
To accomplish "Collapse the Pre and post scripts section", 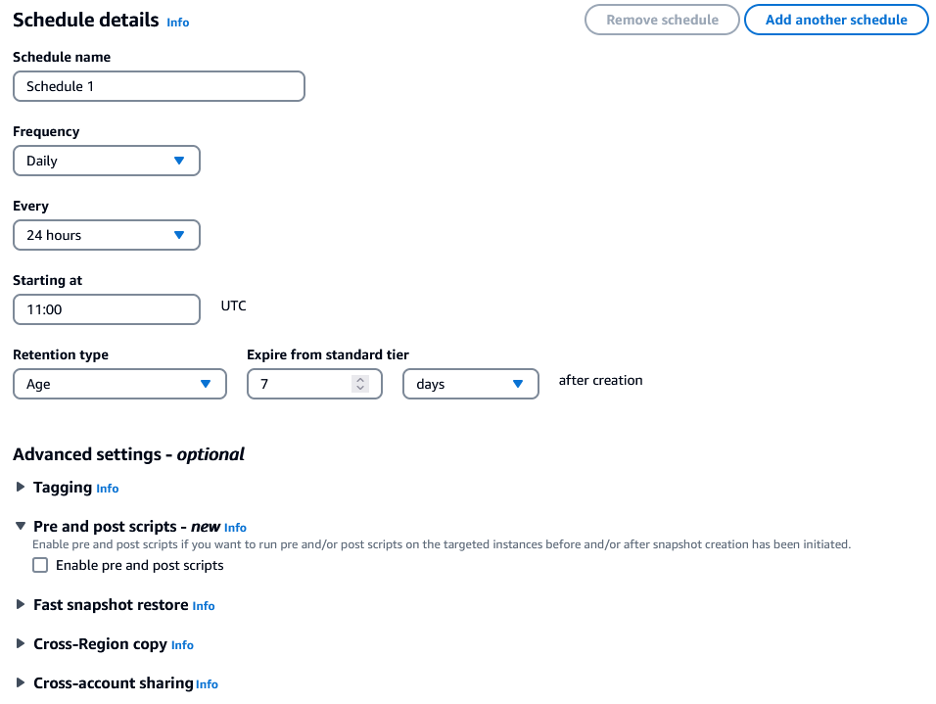I will pyautogui.click(x=21, y=527).
